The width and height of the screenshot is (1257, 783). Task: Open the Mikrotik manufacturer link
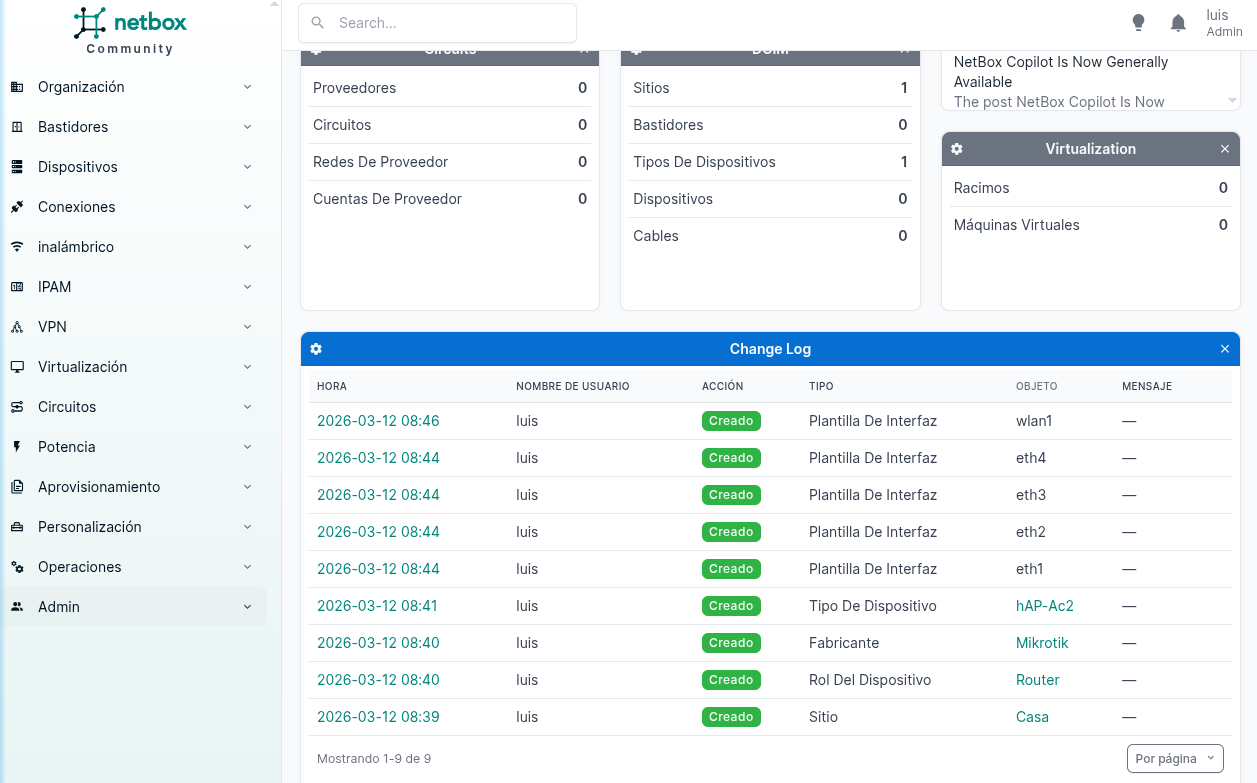tap(1042, 643)
